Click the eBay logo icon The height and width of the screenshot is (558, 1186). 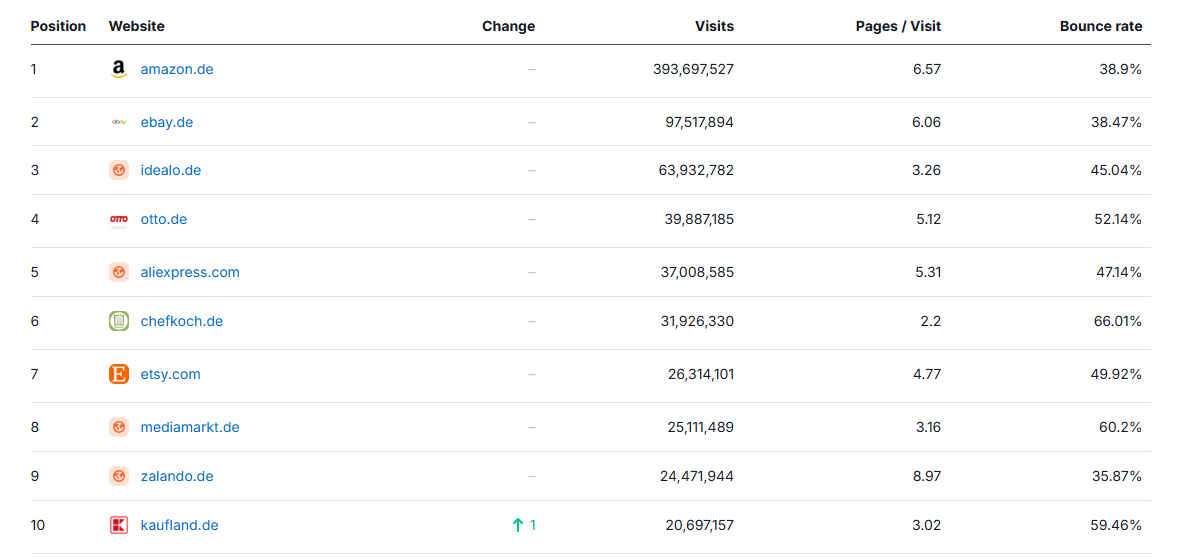click(x=119, y=122)
